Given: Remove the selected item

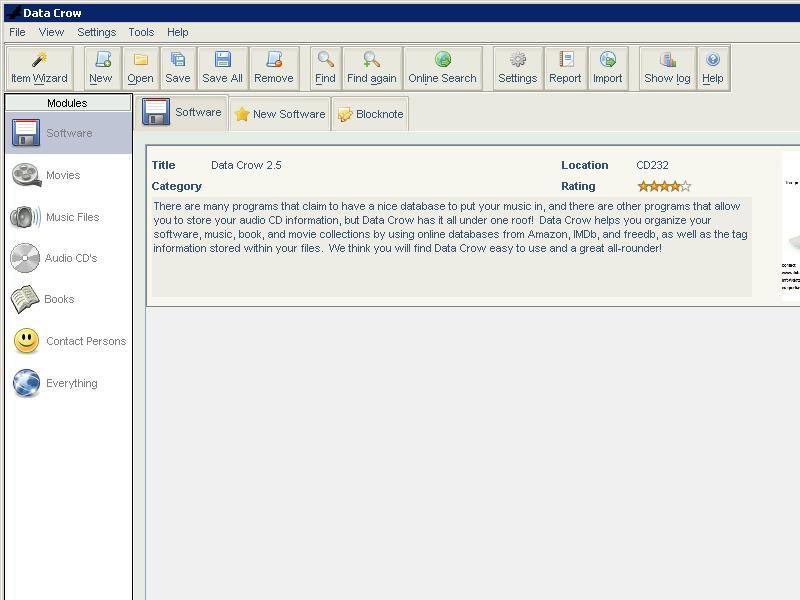Looking at the screenshot, I should pyautogui.click(x=274, y=68).
